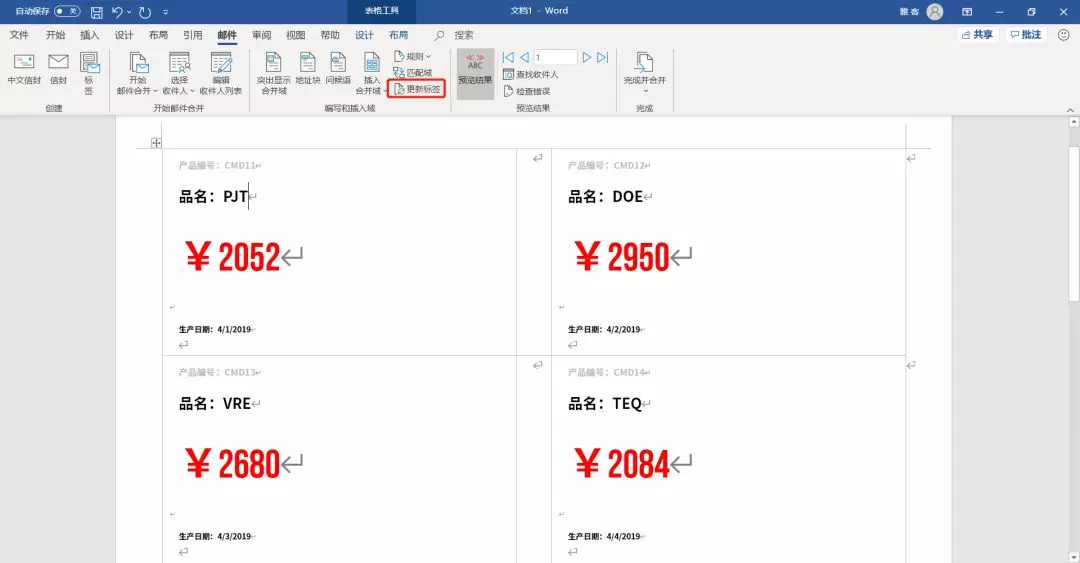
Task: Click the text 品名: DOE
Action: (605, 196)
